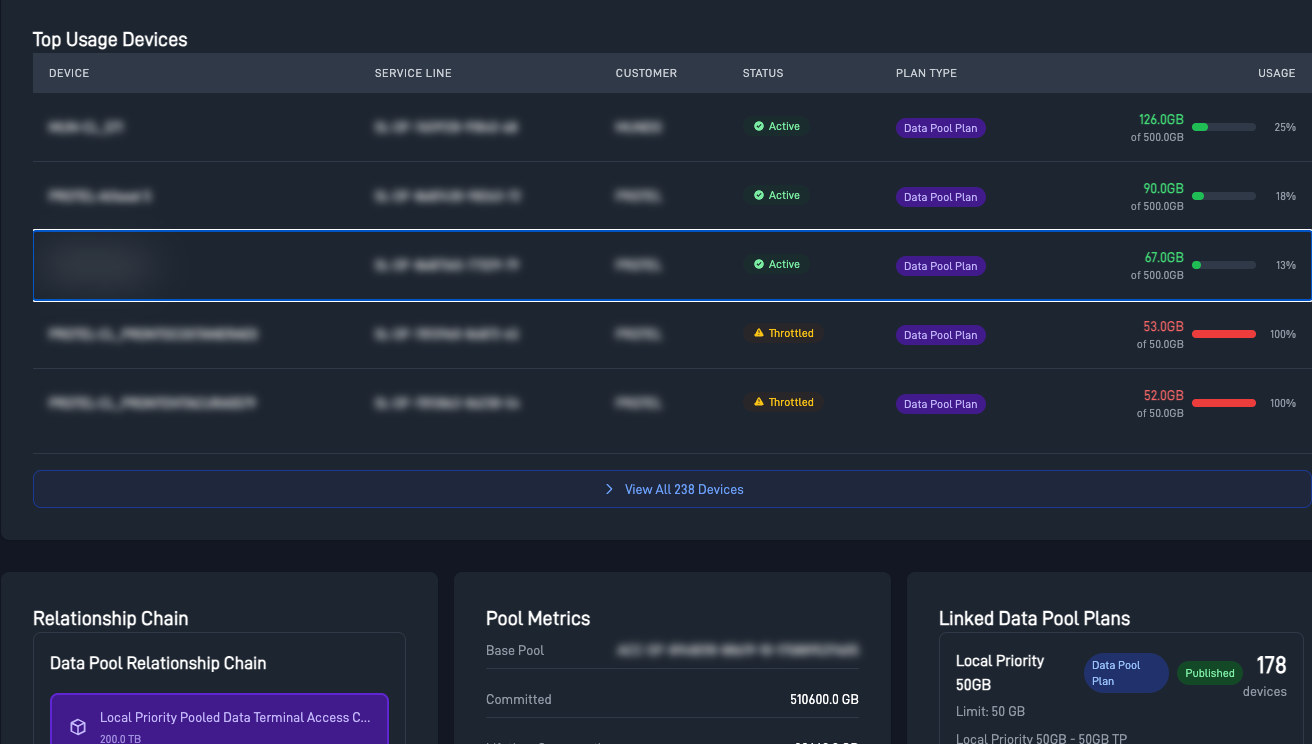The width and height of the screenshot is (1312, 744).
Task: Click the Committed value in Pool Metrics
Action: point(822,699)
